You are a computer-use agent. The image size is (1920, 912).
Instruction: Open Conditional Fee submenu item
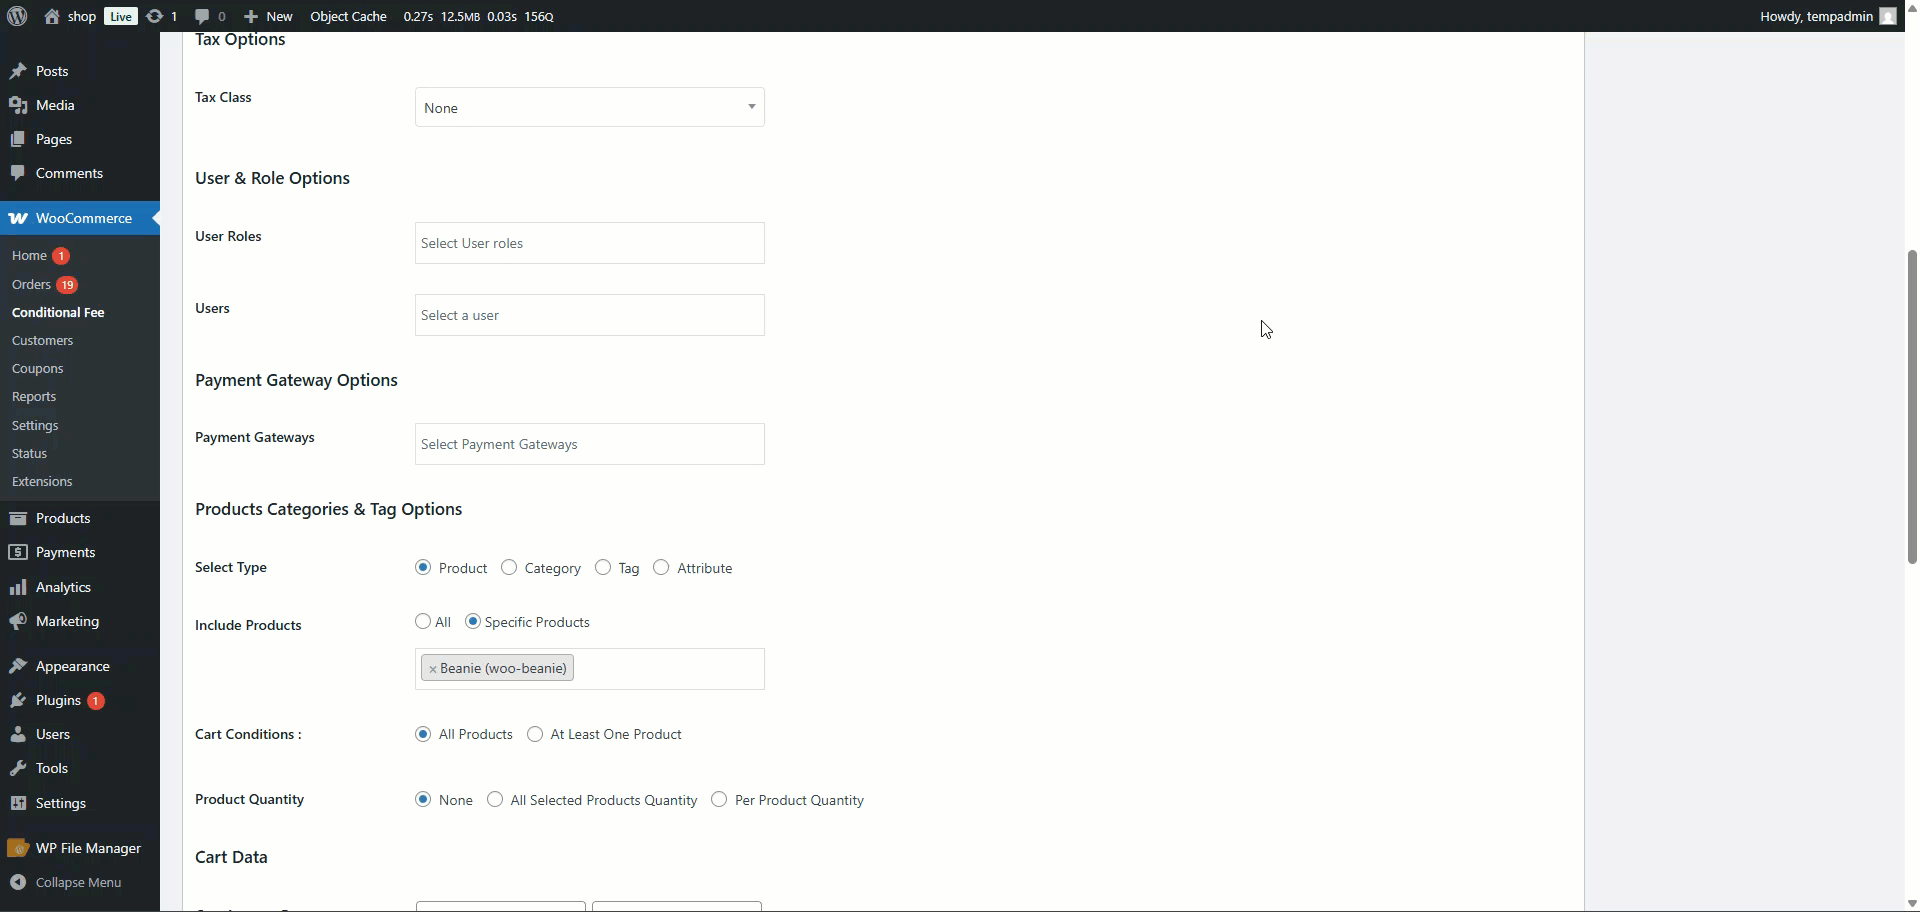58,312
